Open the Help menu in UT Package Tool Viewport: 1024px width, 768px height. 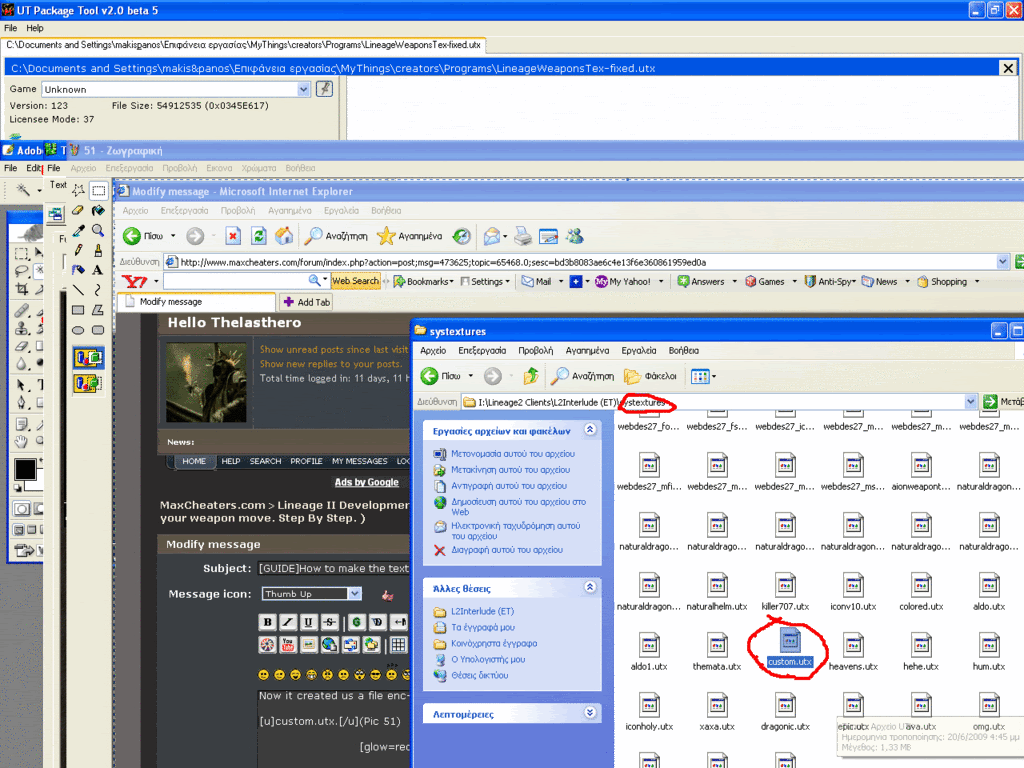(x=35, y=28)
